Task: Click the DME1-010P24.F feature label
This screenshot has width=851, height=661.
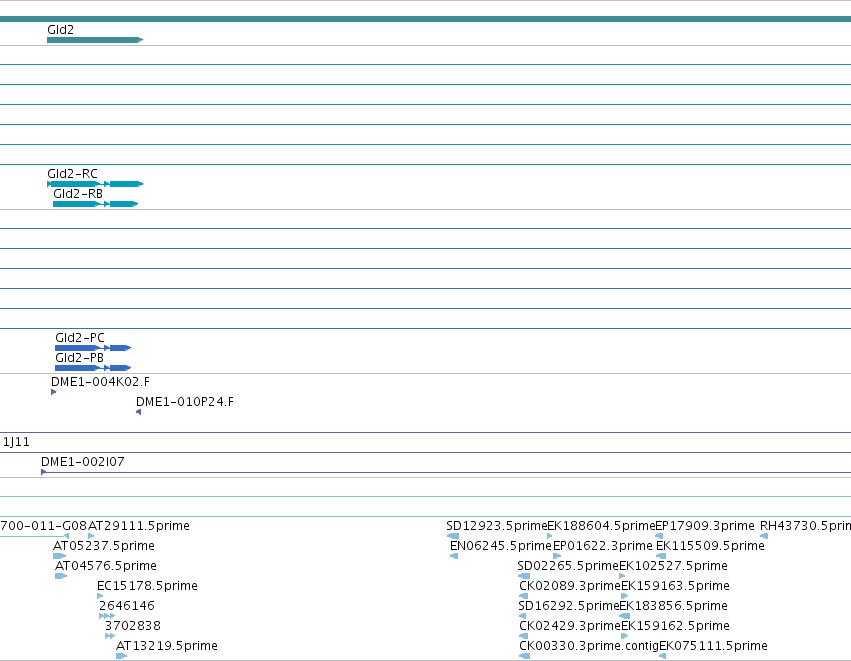Action: point(185,402)
